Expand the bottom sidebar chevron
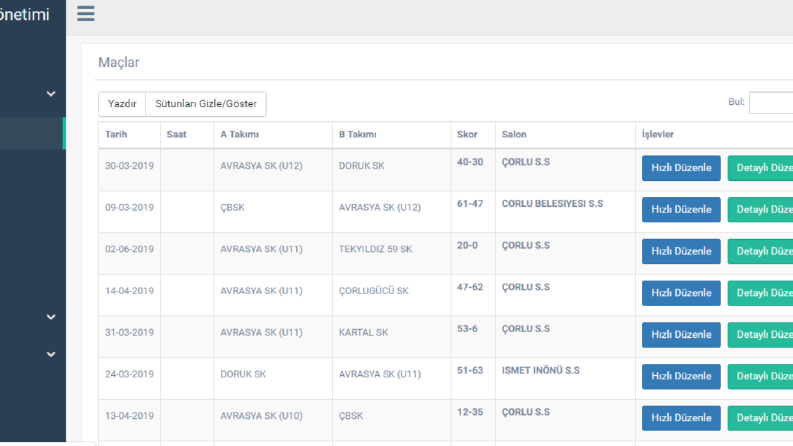This screenshot has height=446, width=793. (x=51, y=354)
